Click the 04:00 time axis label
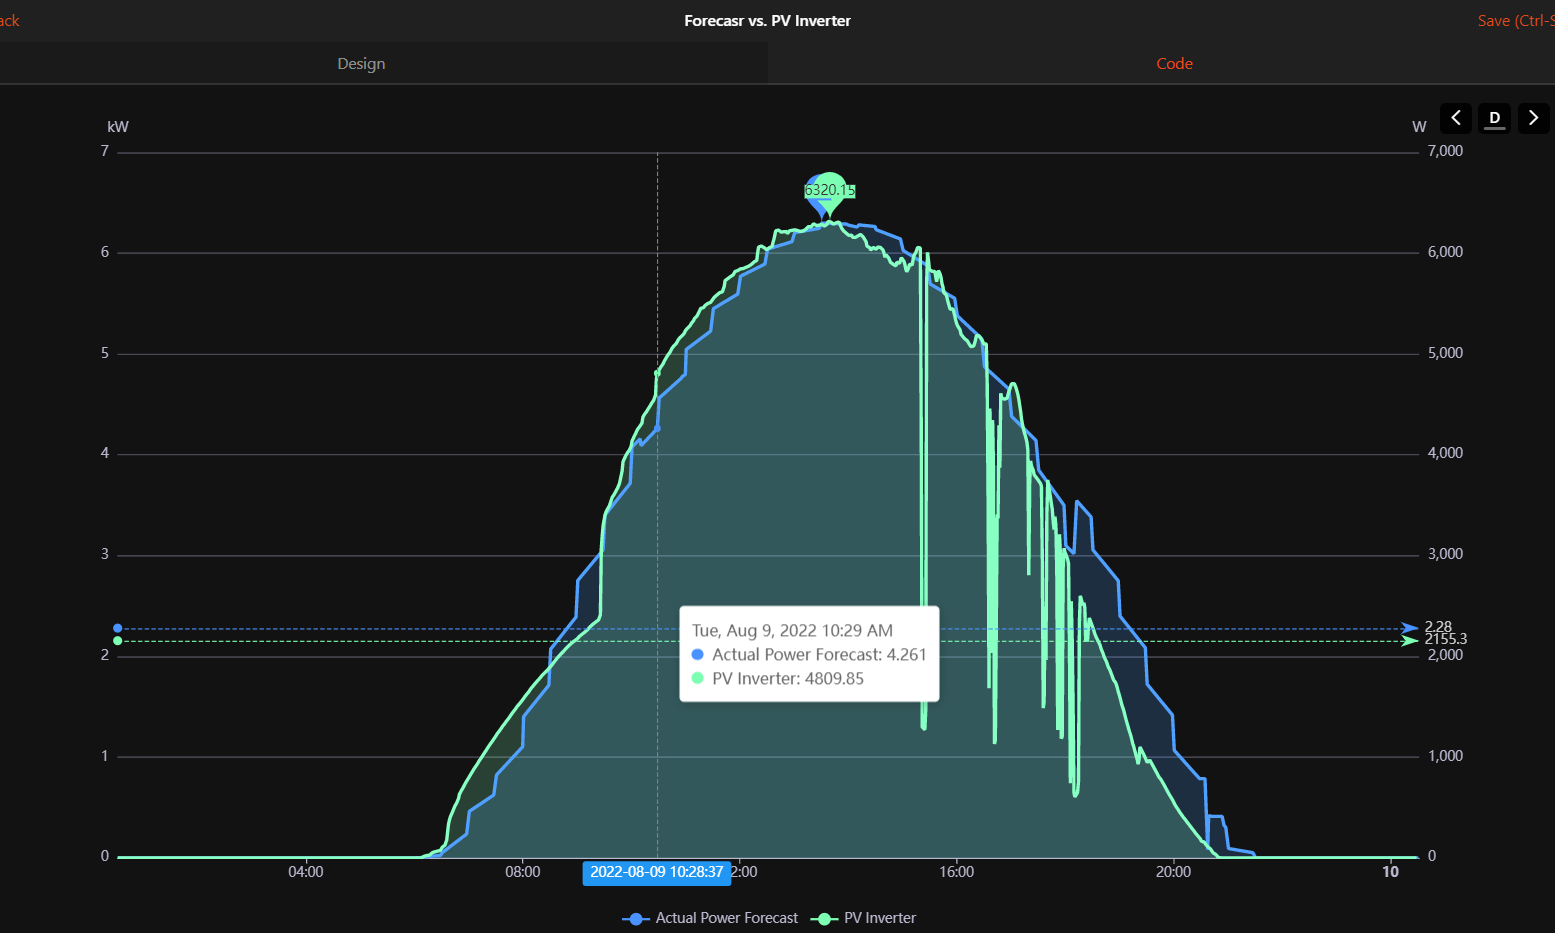The height and width of the screenshot is (933, 1555). coord(305,872)
